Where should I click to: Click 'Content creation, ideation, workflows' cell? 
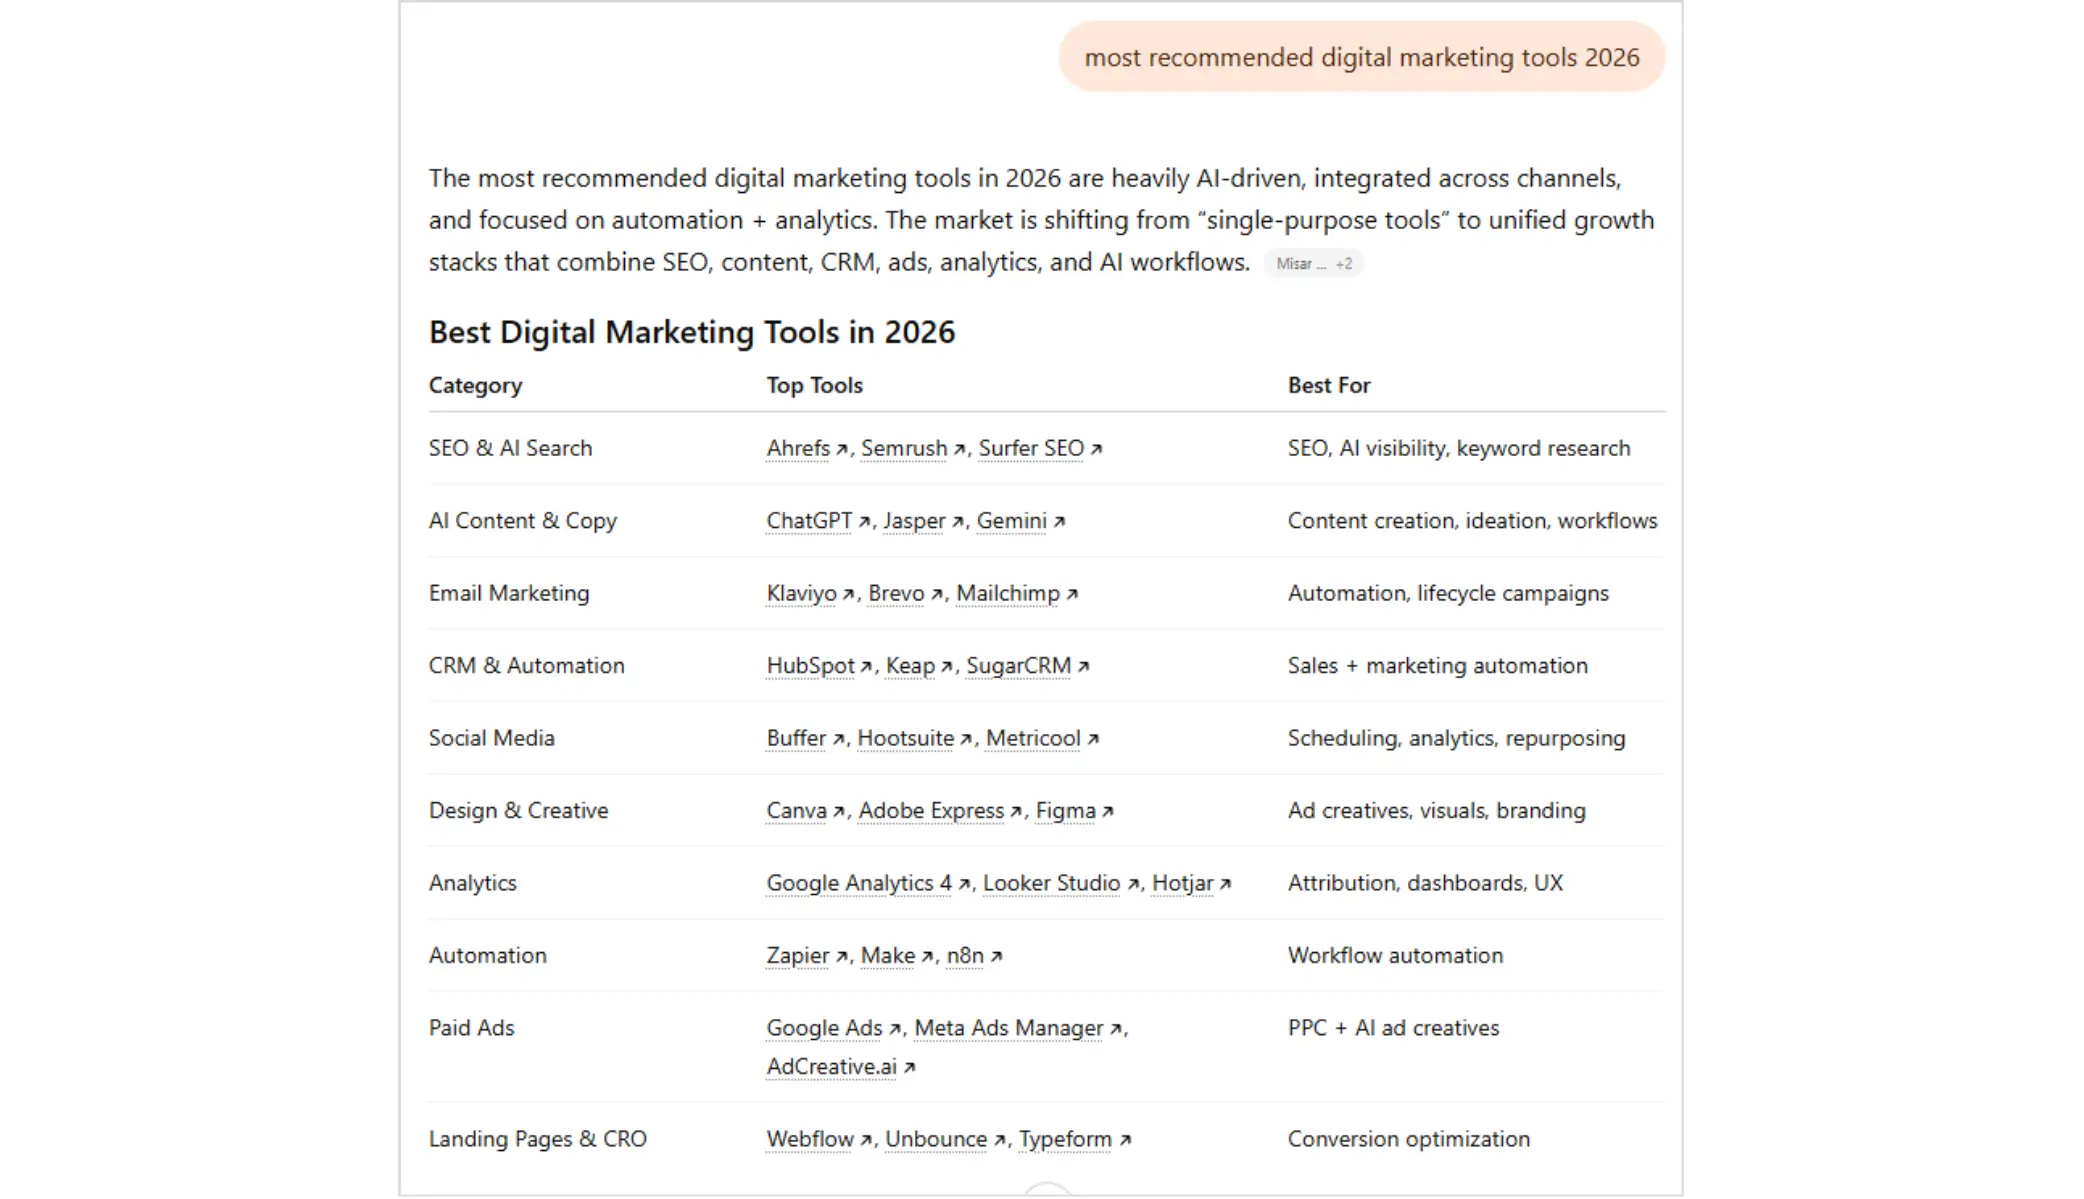1472,521
